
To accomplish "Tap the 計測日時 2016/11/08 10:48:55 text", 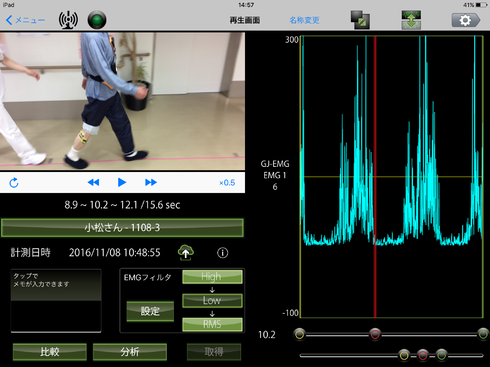I will tap(85, 253).
